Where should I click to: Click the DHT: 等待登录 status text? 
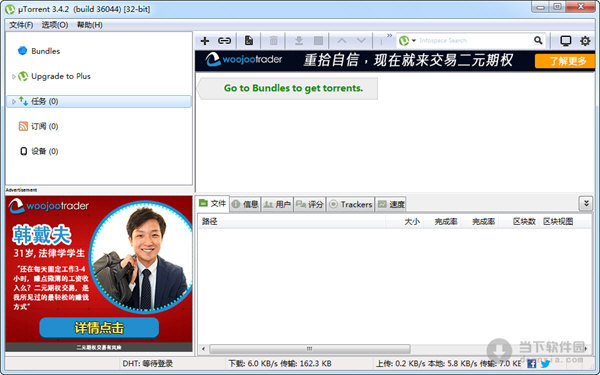[x=148, y=364]
